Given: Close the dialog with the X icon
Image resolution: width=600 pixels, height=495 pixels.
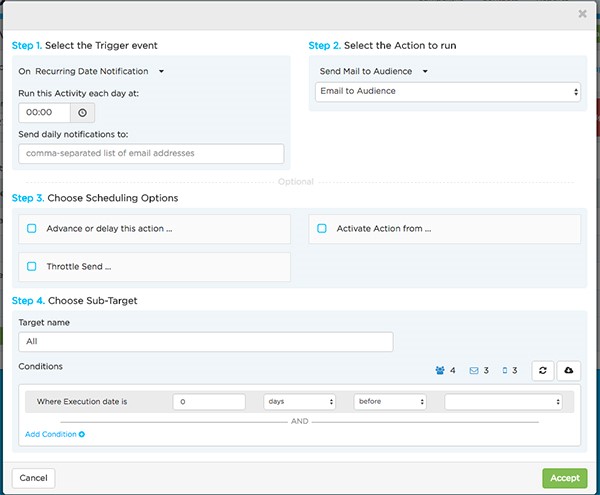Looking at the screenshot, I should click(582, 14).
